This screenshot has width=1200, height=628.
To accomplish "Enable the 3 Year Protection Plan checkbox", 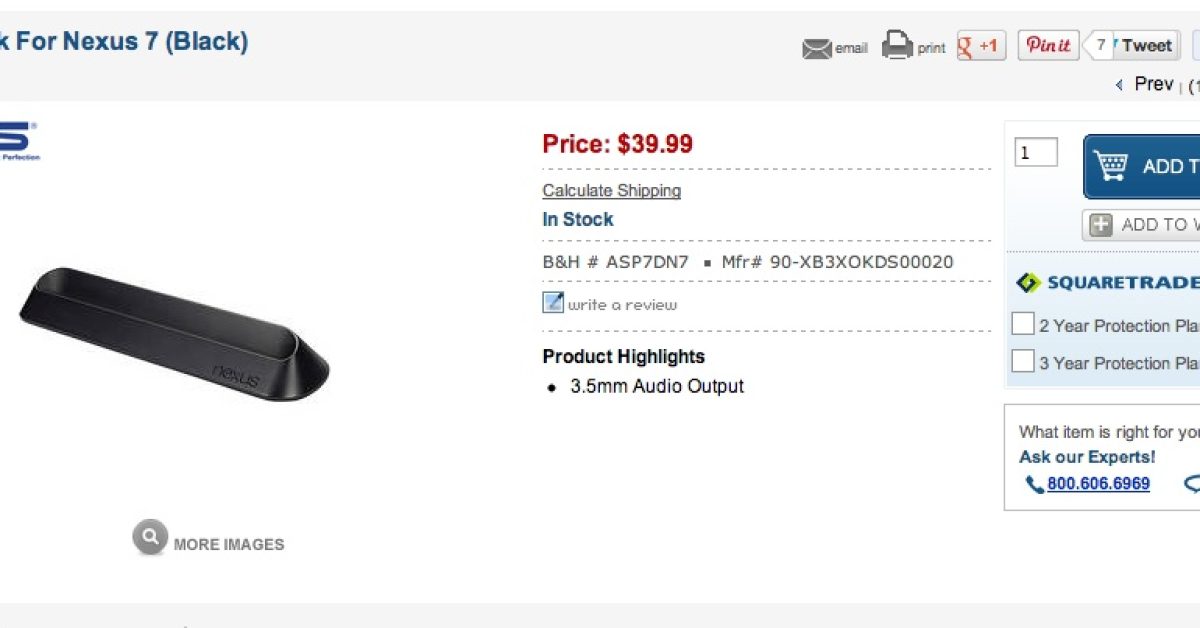I will (1022, 361).
